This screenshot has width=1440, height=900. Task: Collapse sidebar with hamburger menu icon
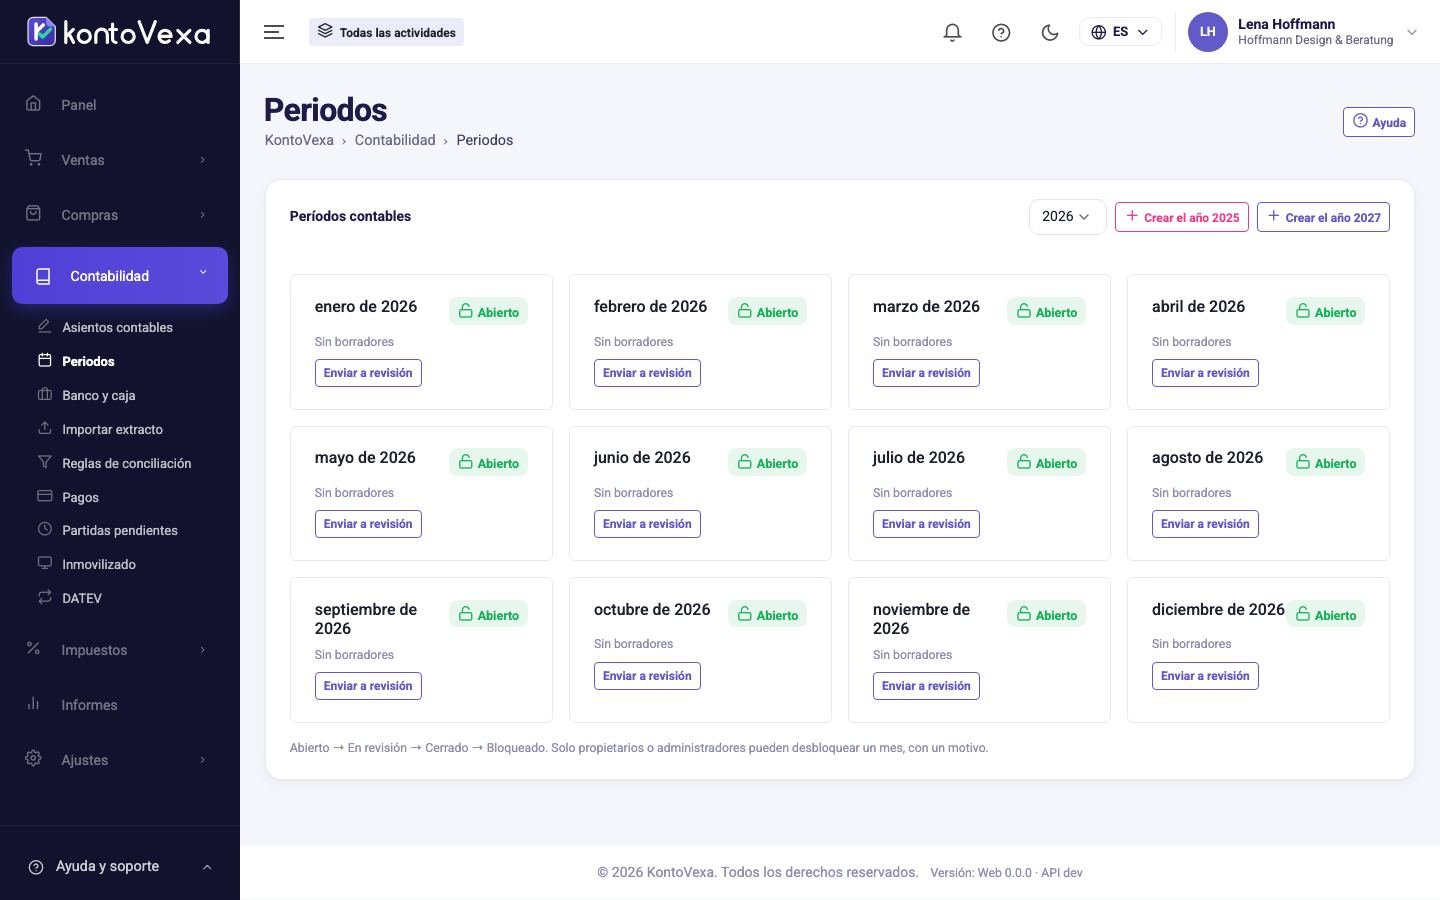[x=274, y=32]
